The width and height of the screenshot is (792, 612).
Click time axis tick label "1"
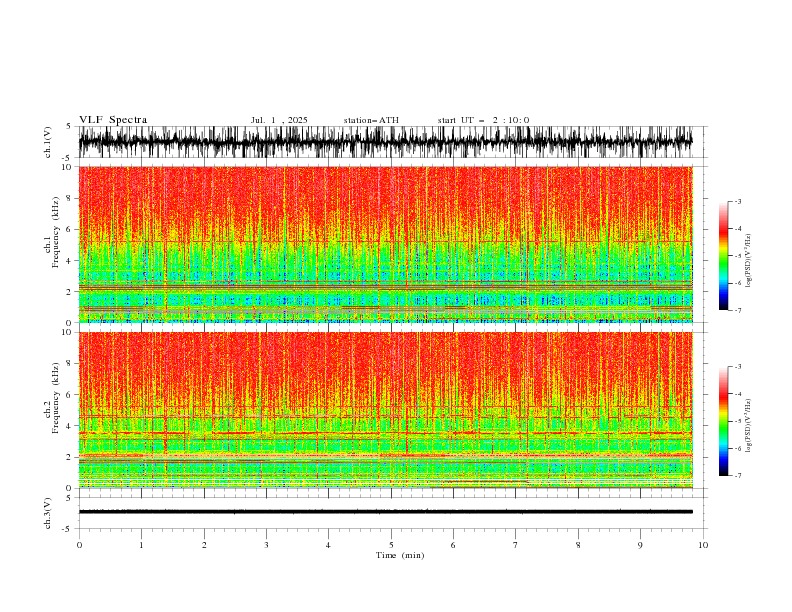pos(141,545)
